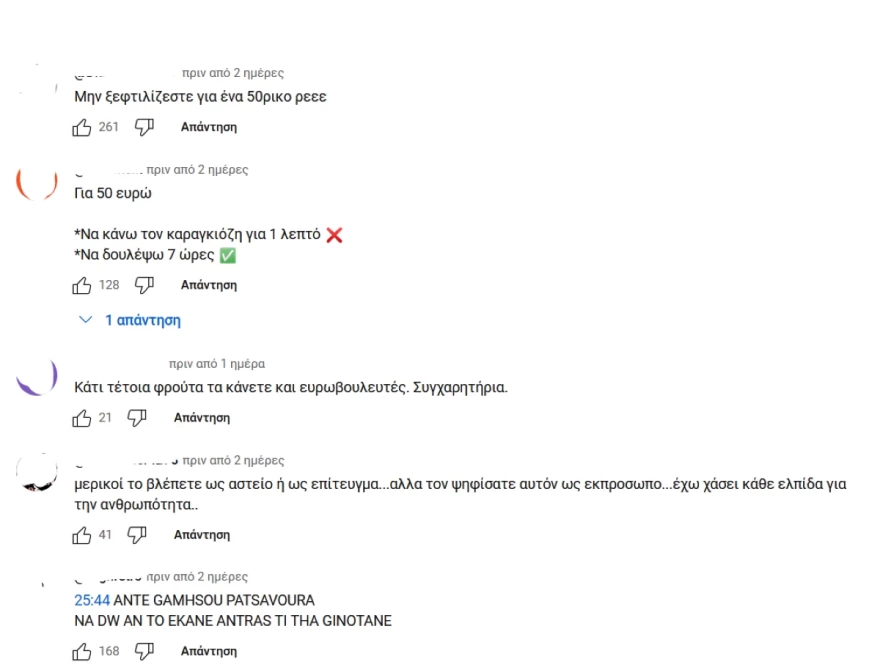
Task: Jump to timestamp 25:44 in video
Action: (x=92, y=600)
